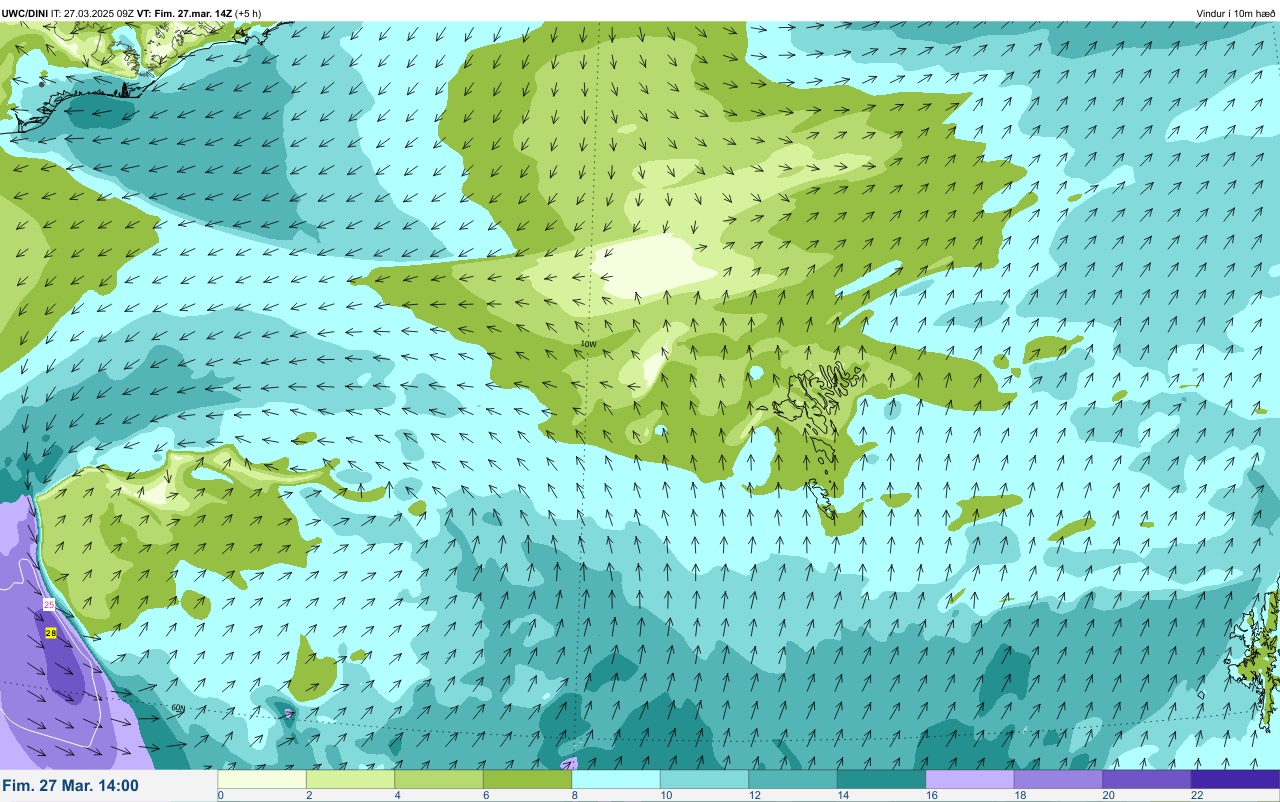Screen dimensions: 1280x802
Task: Click the legend scale value '10'
Action: [x=666, y=795]
